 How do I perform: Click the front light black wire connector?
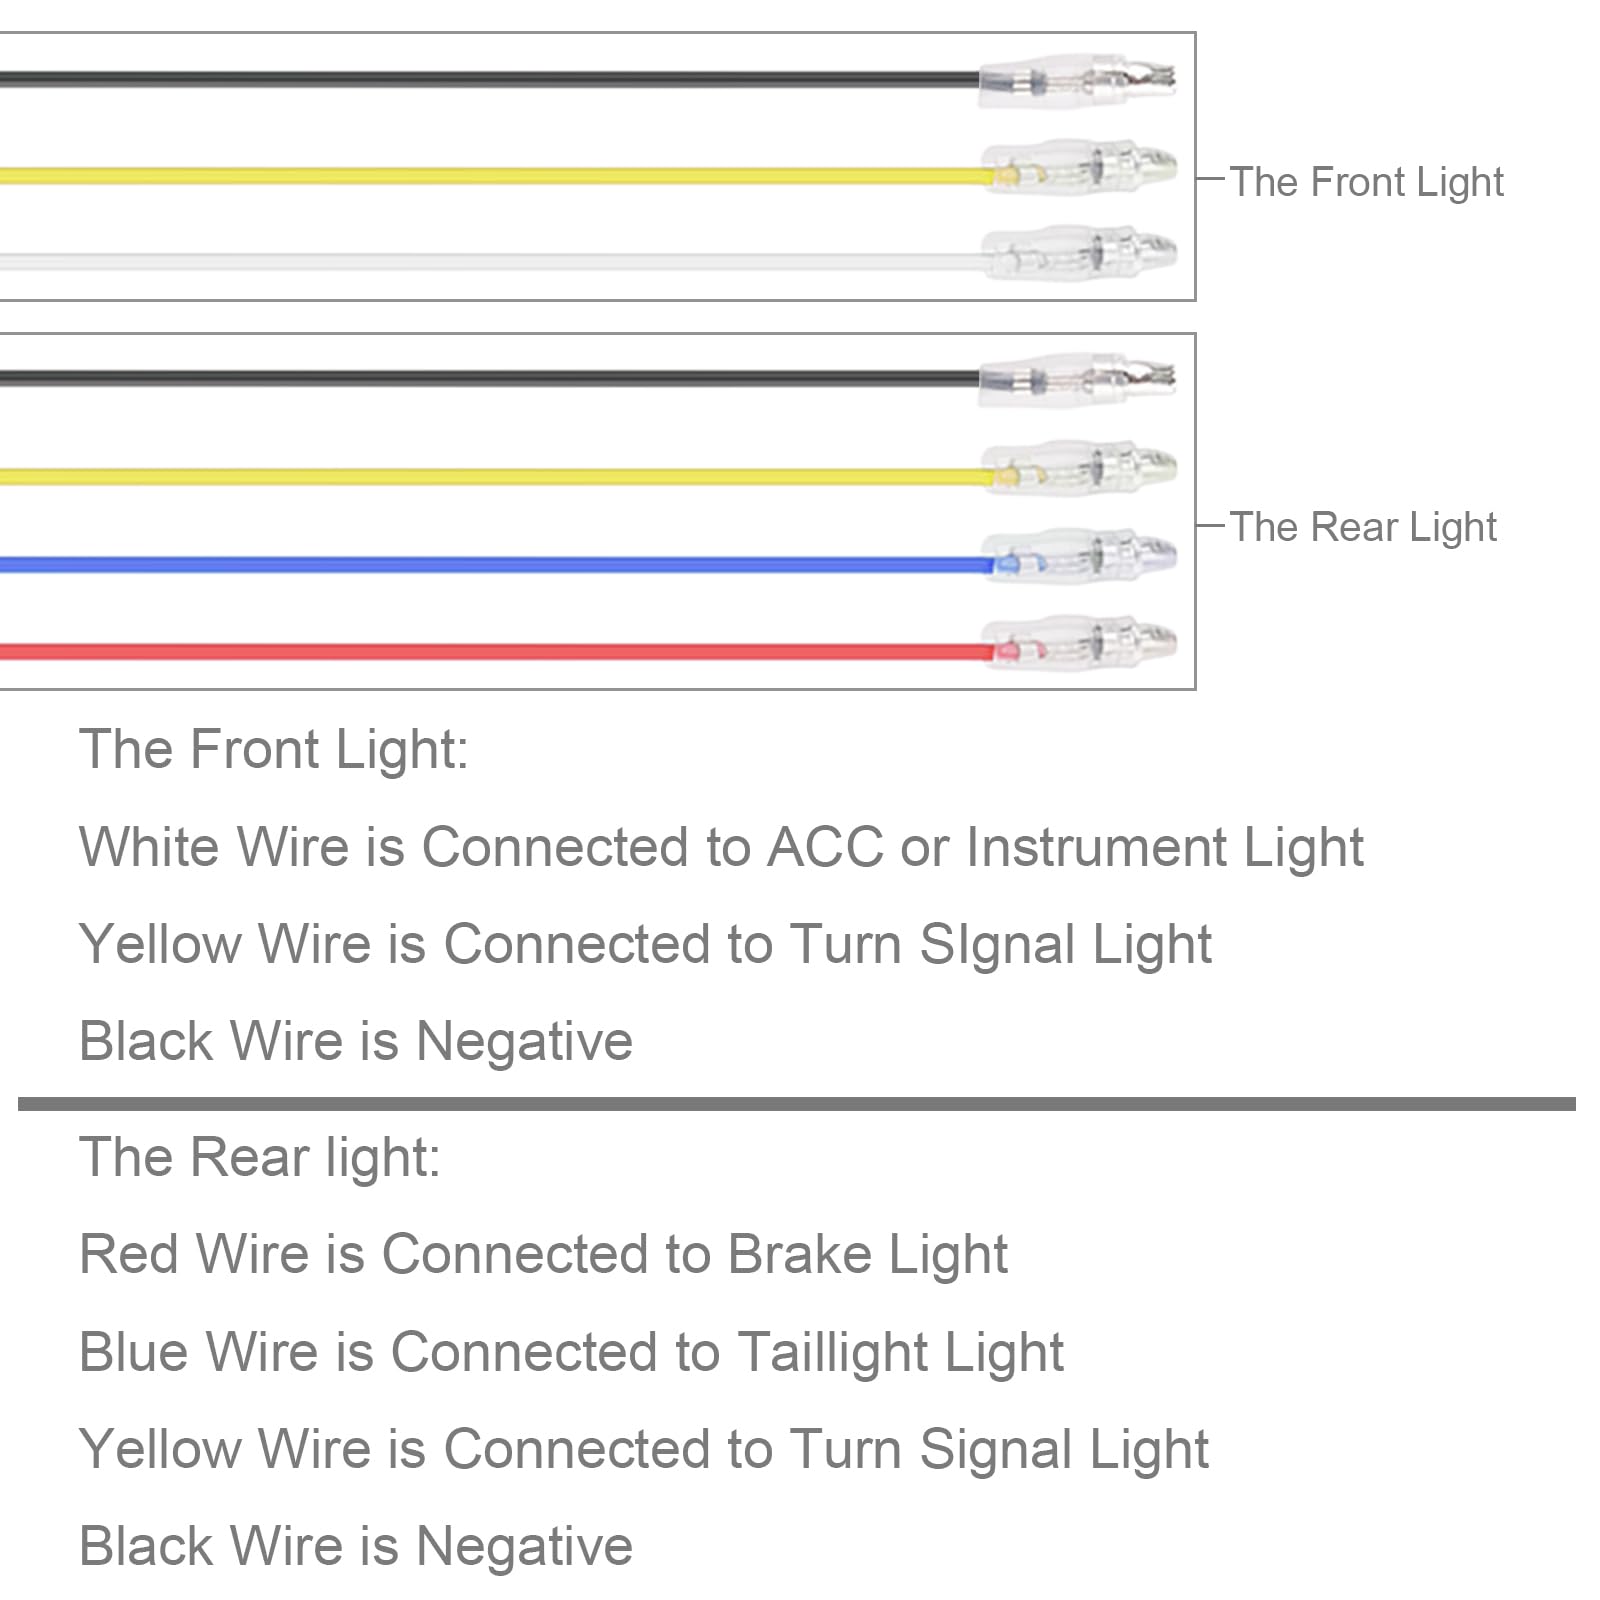[1077, 80]
